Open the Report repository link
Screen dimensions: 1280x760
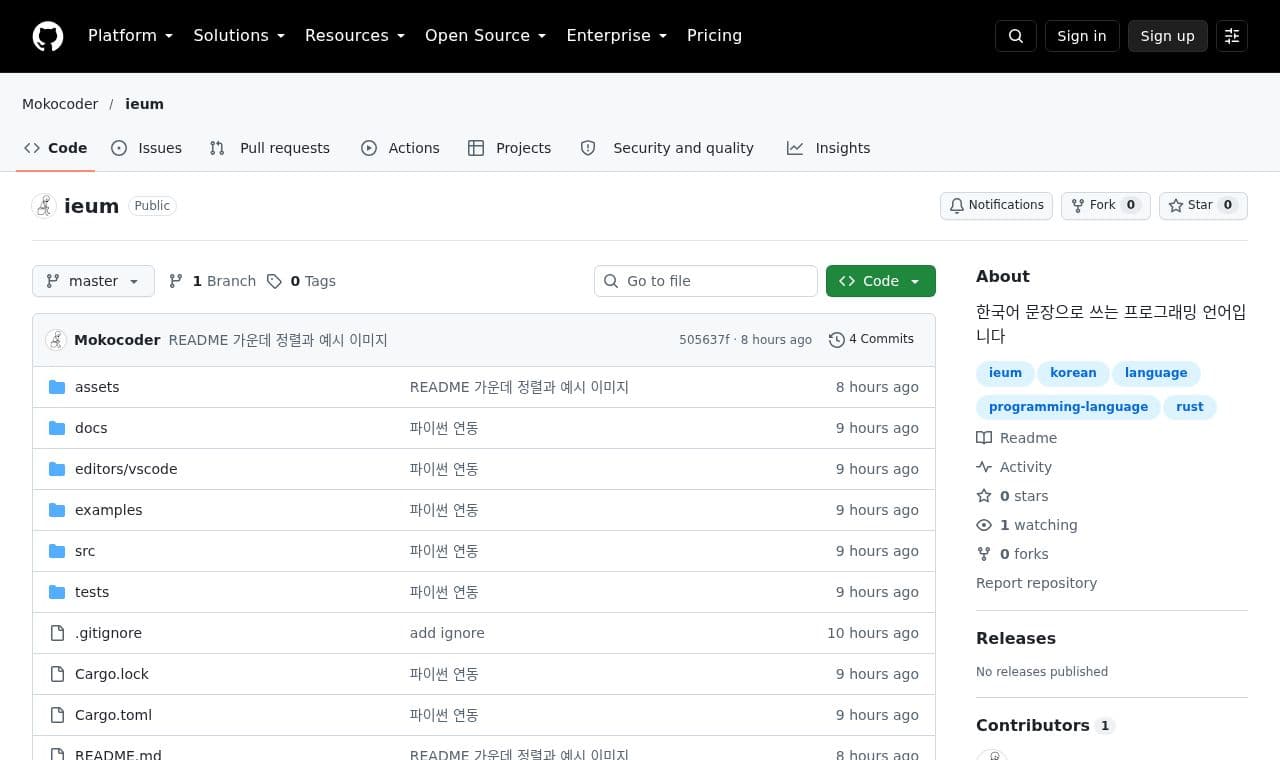point(1036,583)
